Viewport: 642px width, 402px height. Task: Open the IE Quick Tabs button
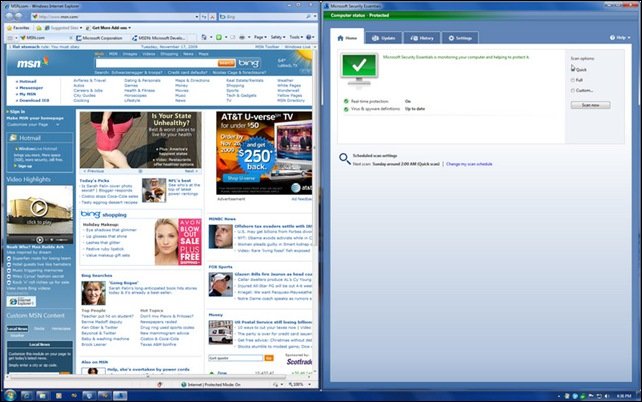pyautogui.click(x=10, y=38)
